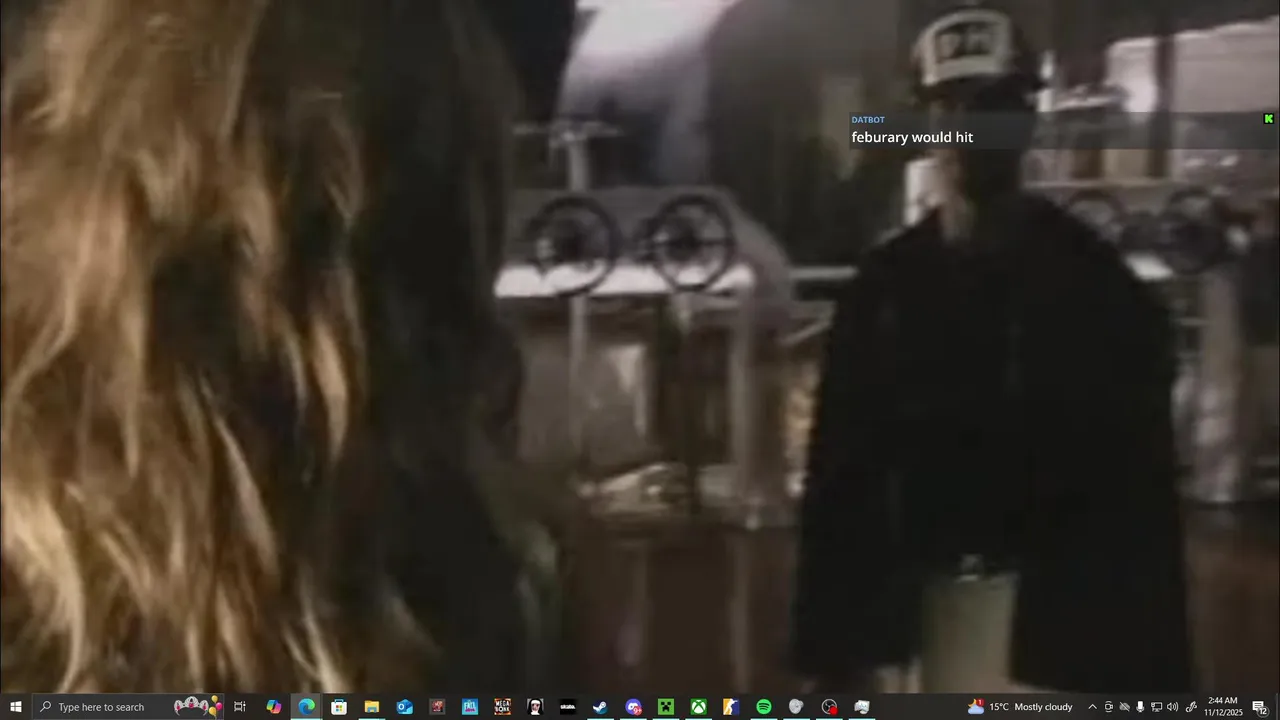Open the Windows Start menu

coord(15,707)
